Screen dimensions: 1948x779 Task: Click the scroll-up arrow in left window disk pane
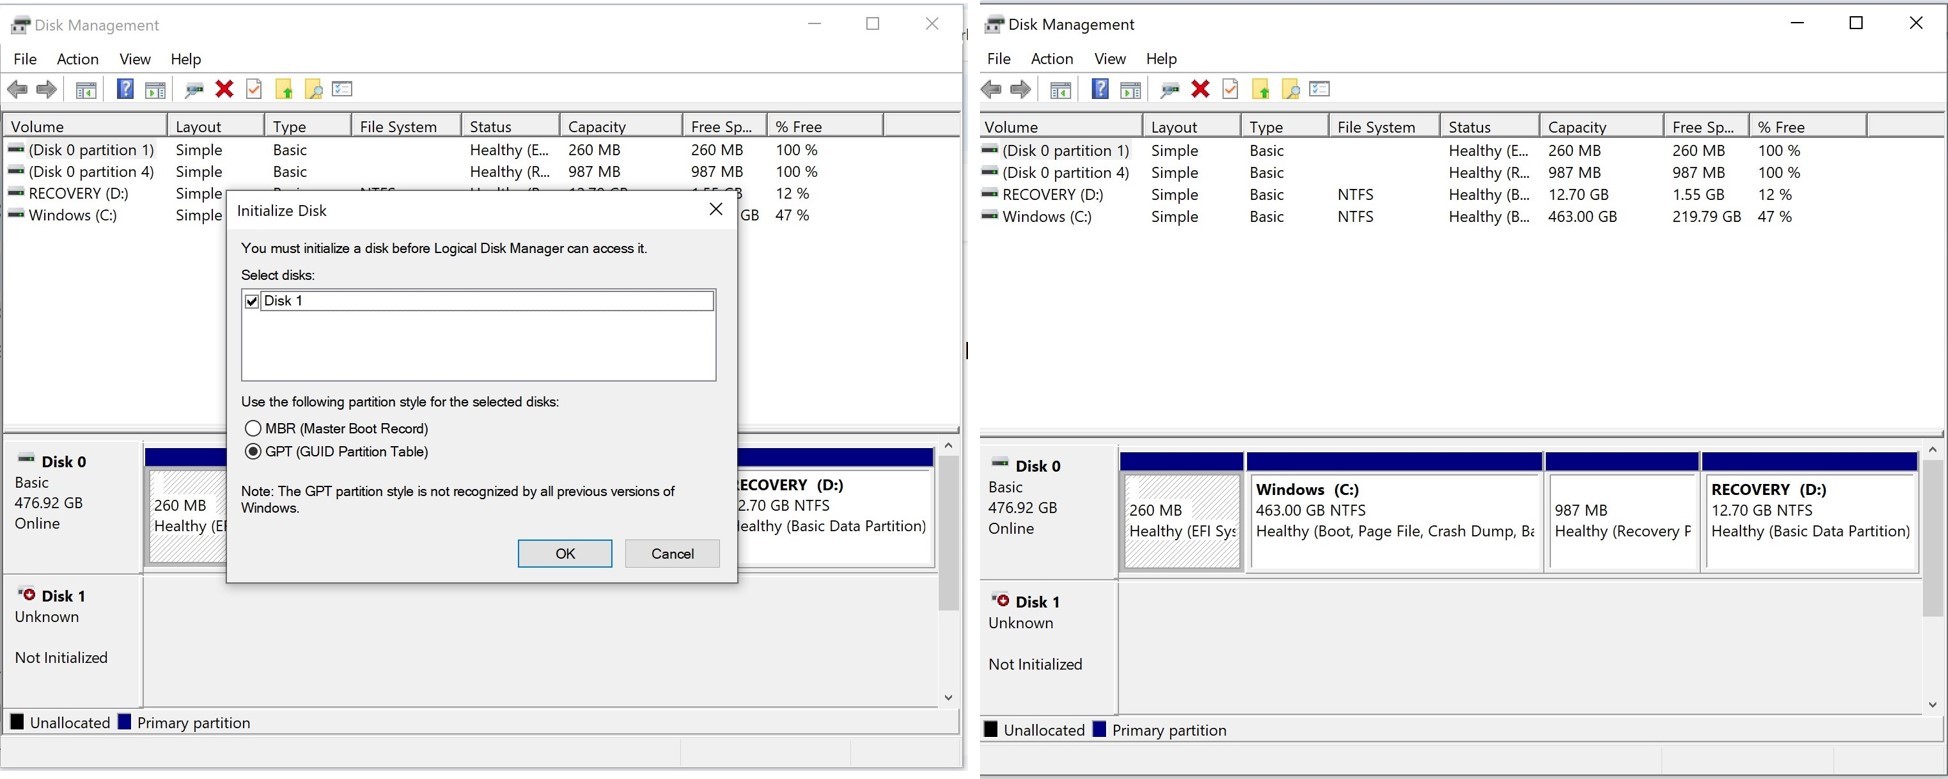coord(948,446)
